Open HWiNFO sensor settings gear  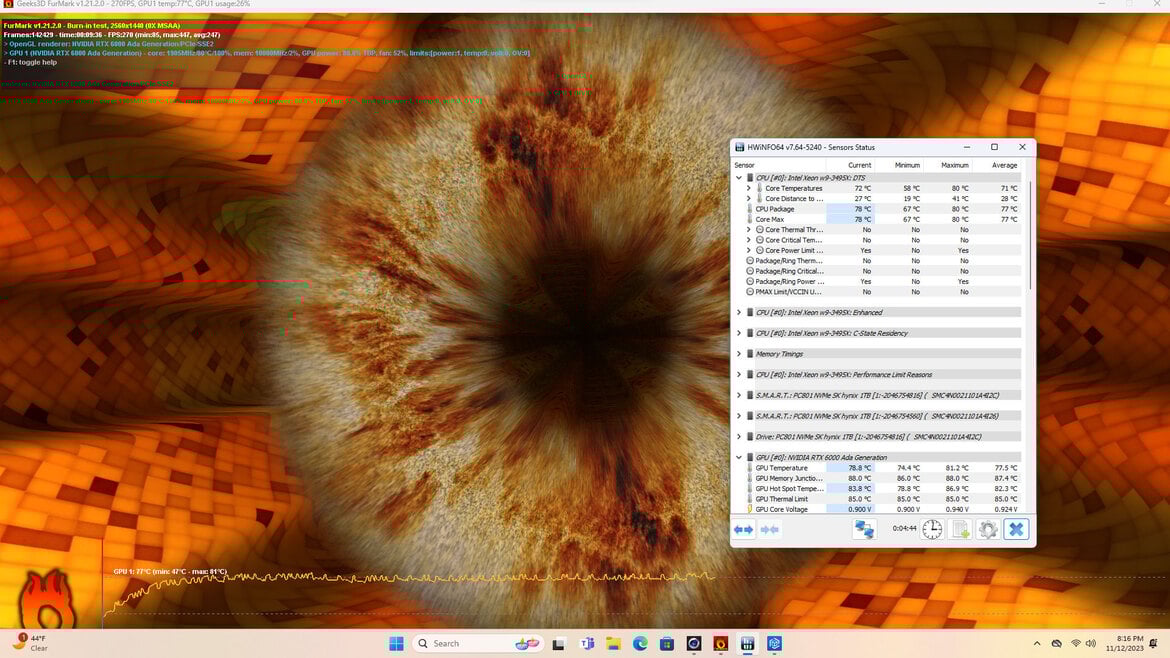click(x=988, y=529)
